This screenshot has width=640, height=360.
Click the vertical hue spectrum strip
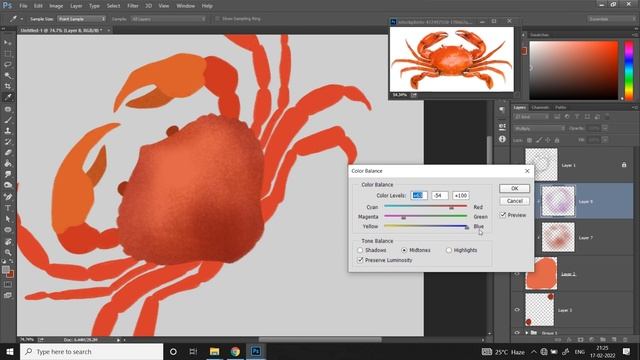click(x=629, y=70)
